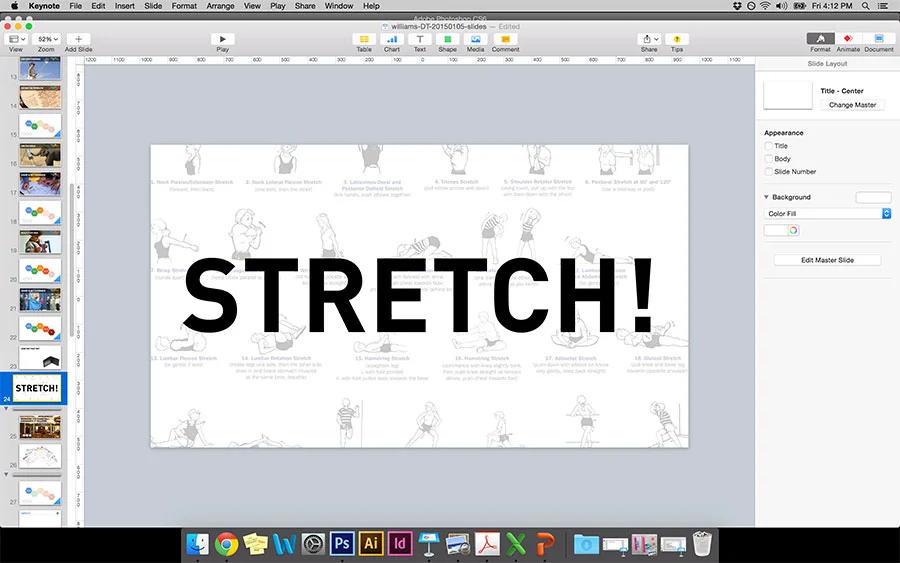The height and width of the screenshot is (563, 900).
Task: Launch Google Chrome from the Dock
Action: click(227, 543)
